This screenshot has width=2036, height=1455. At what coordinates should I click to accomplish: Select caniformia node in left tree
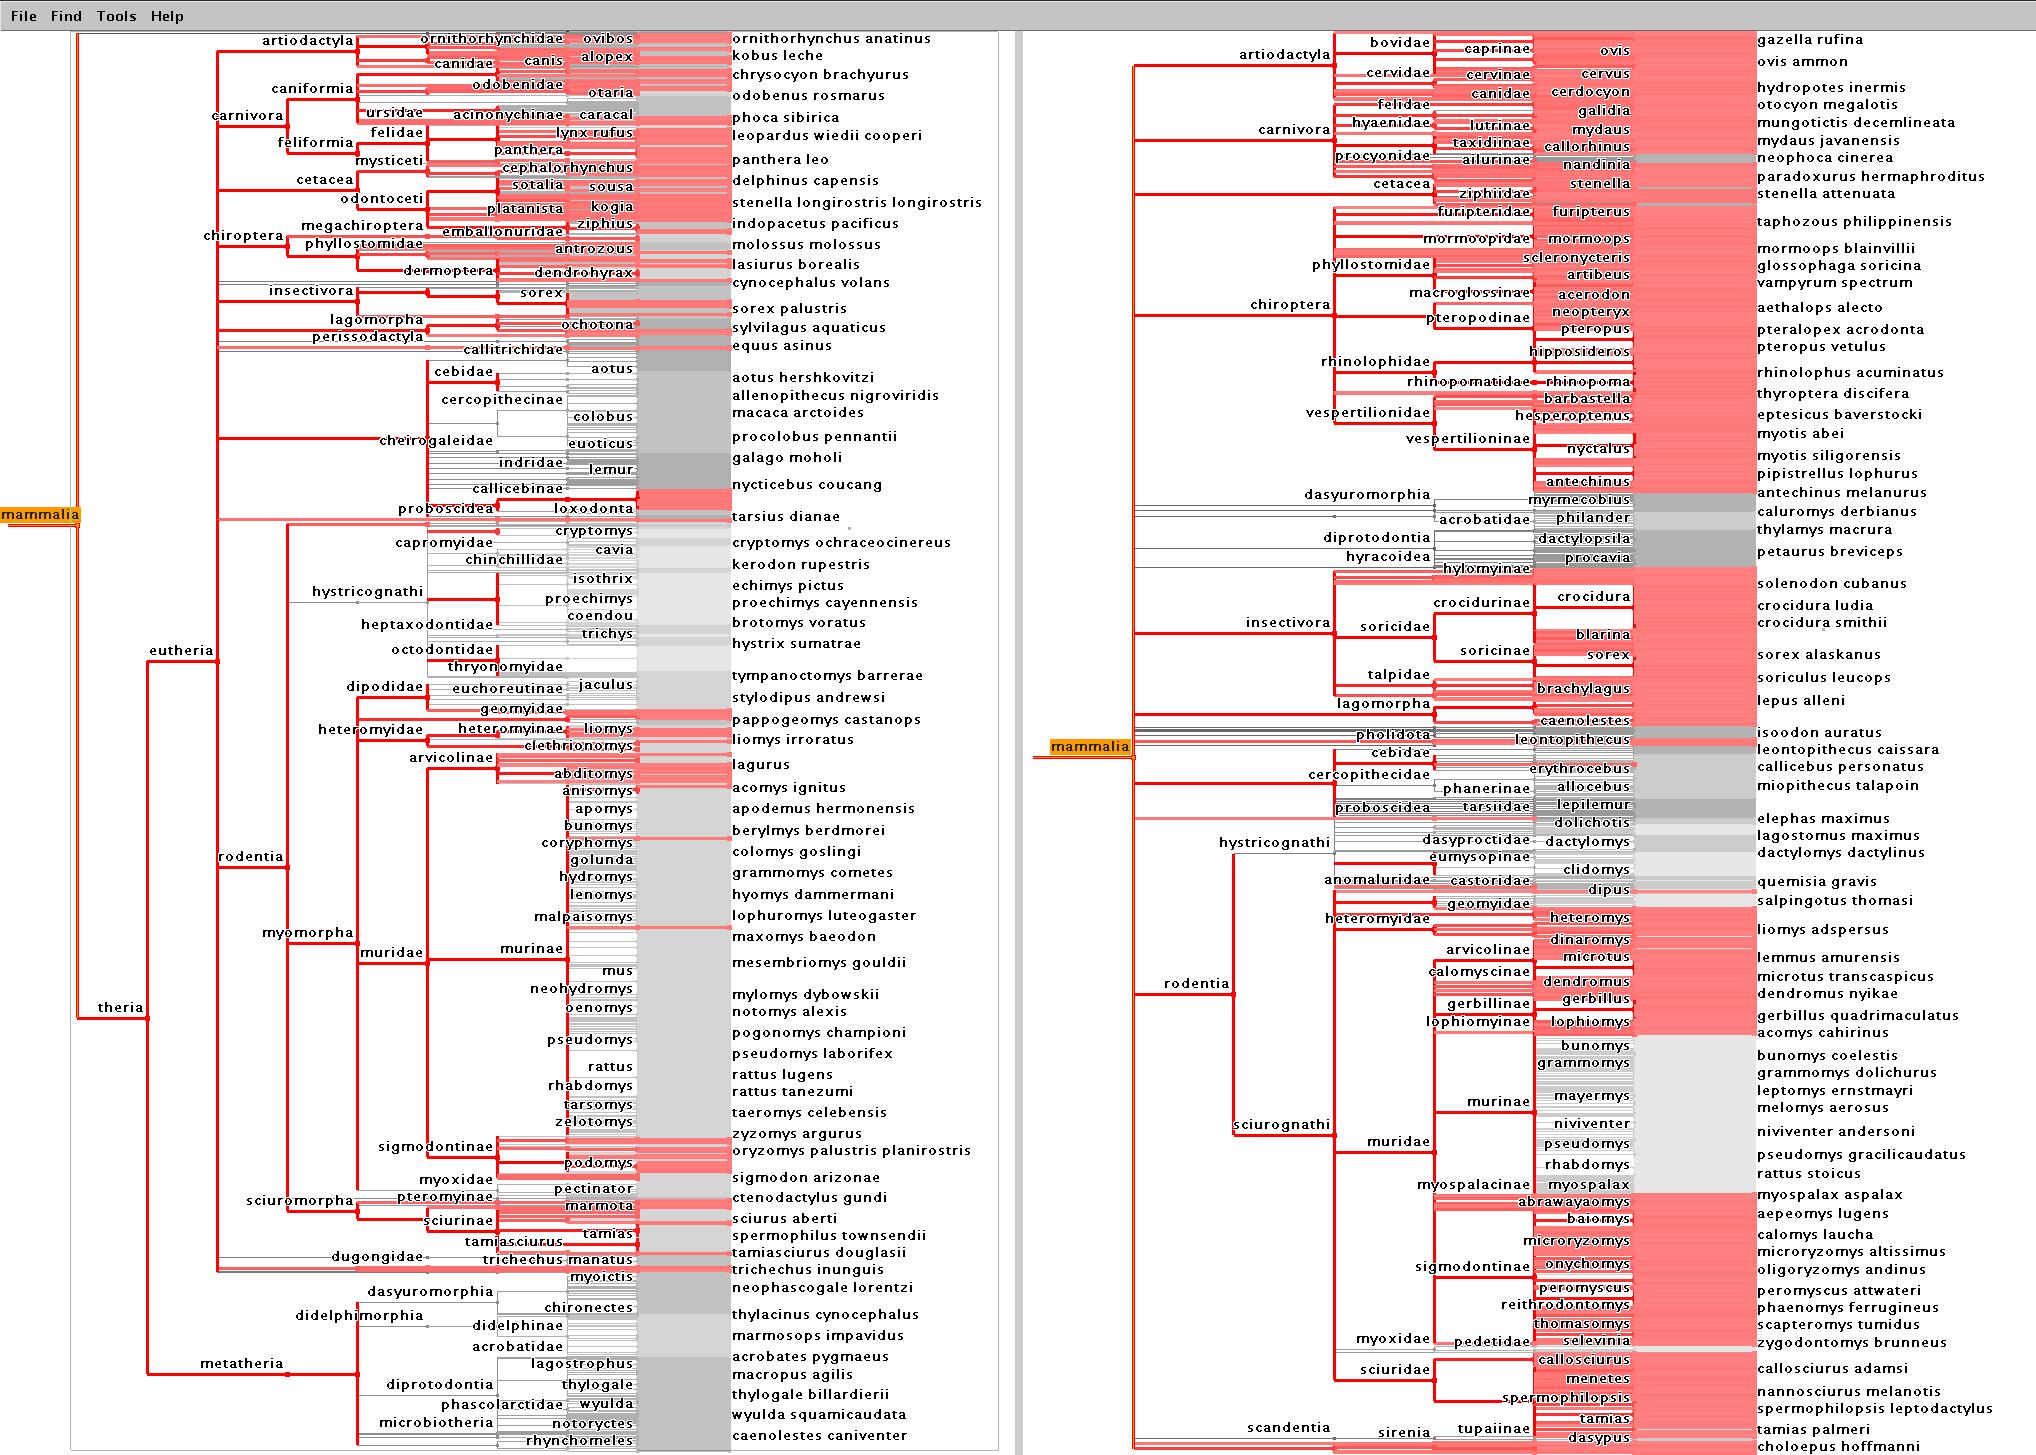[x=312, y=88]
